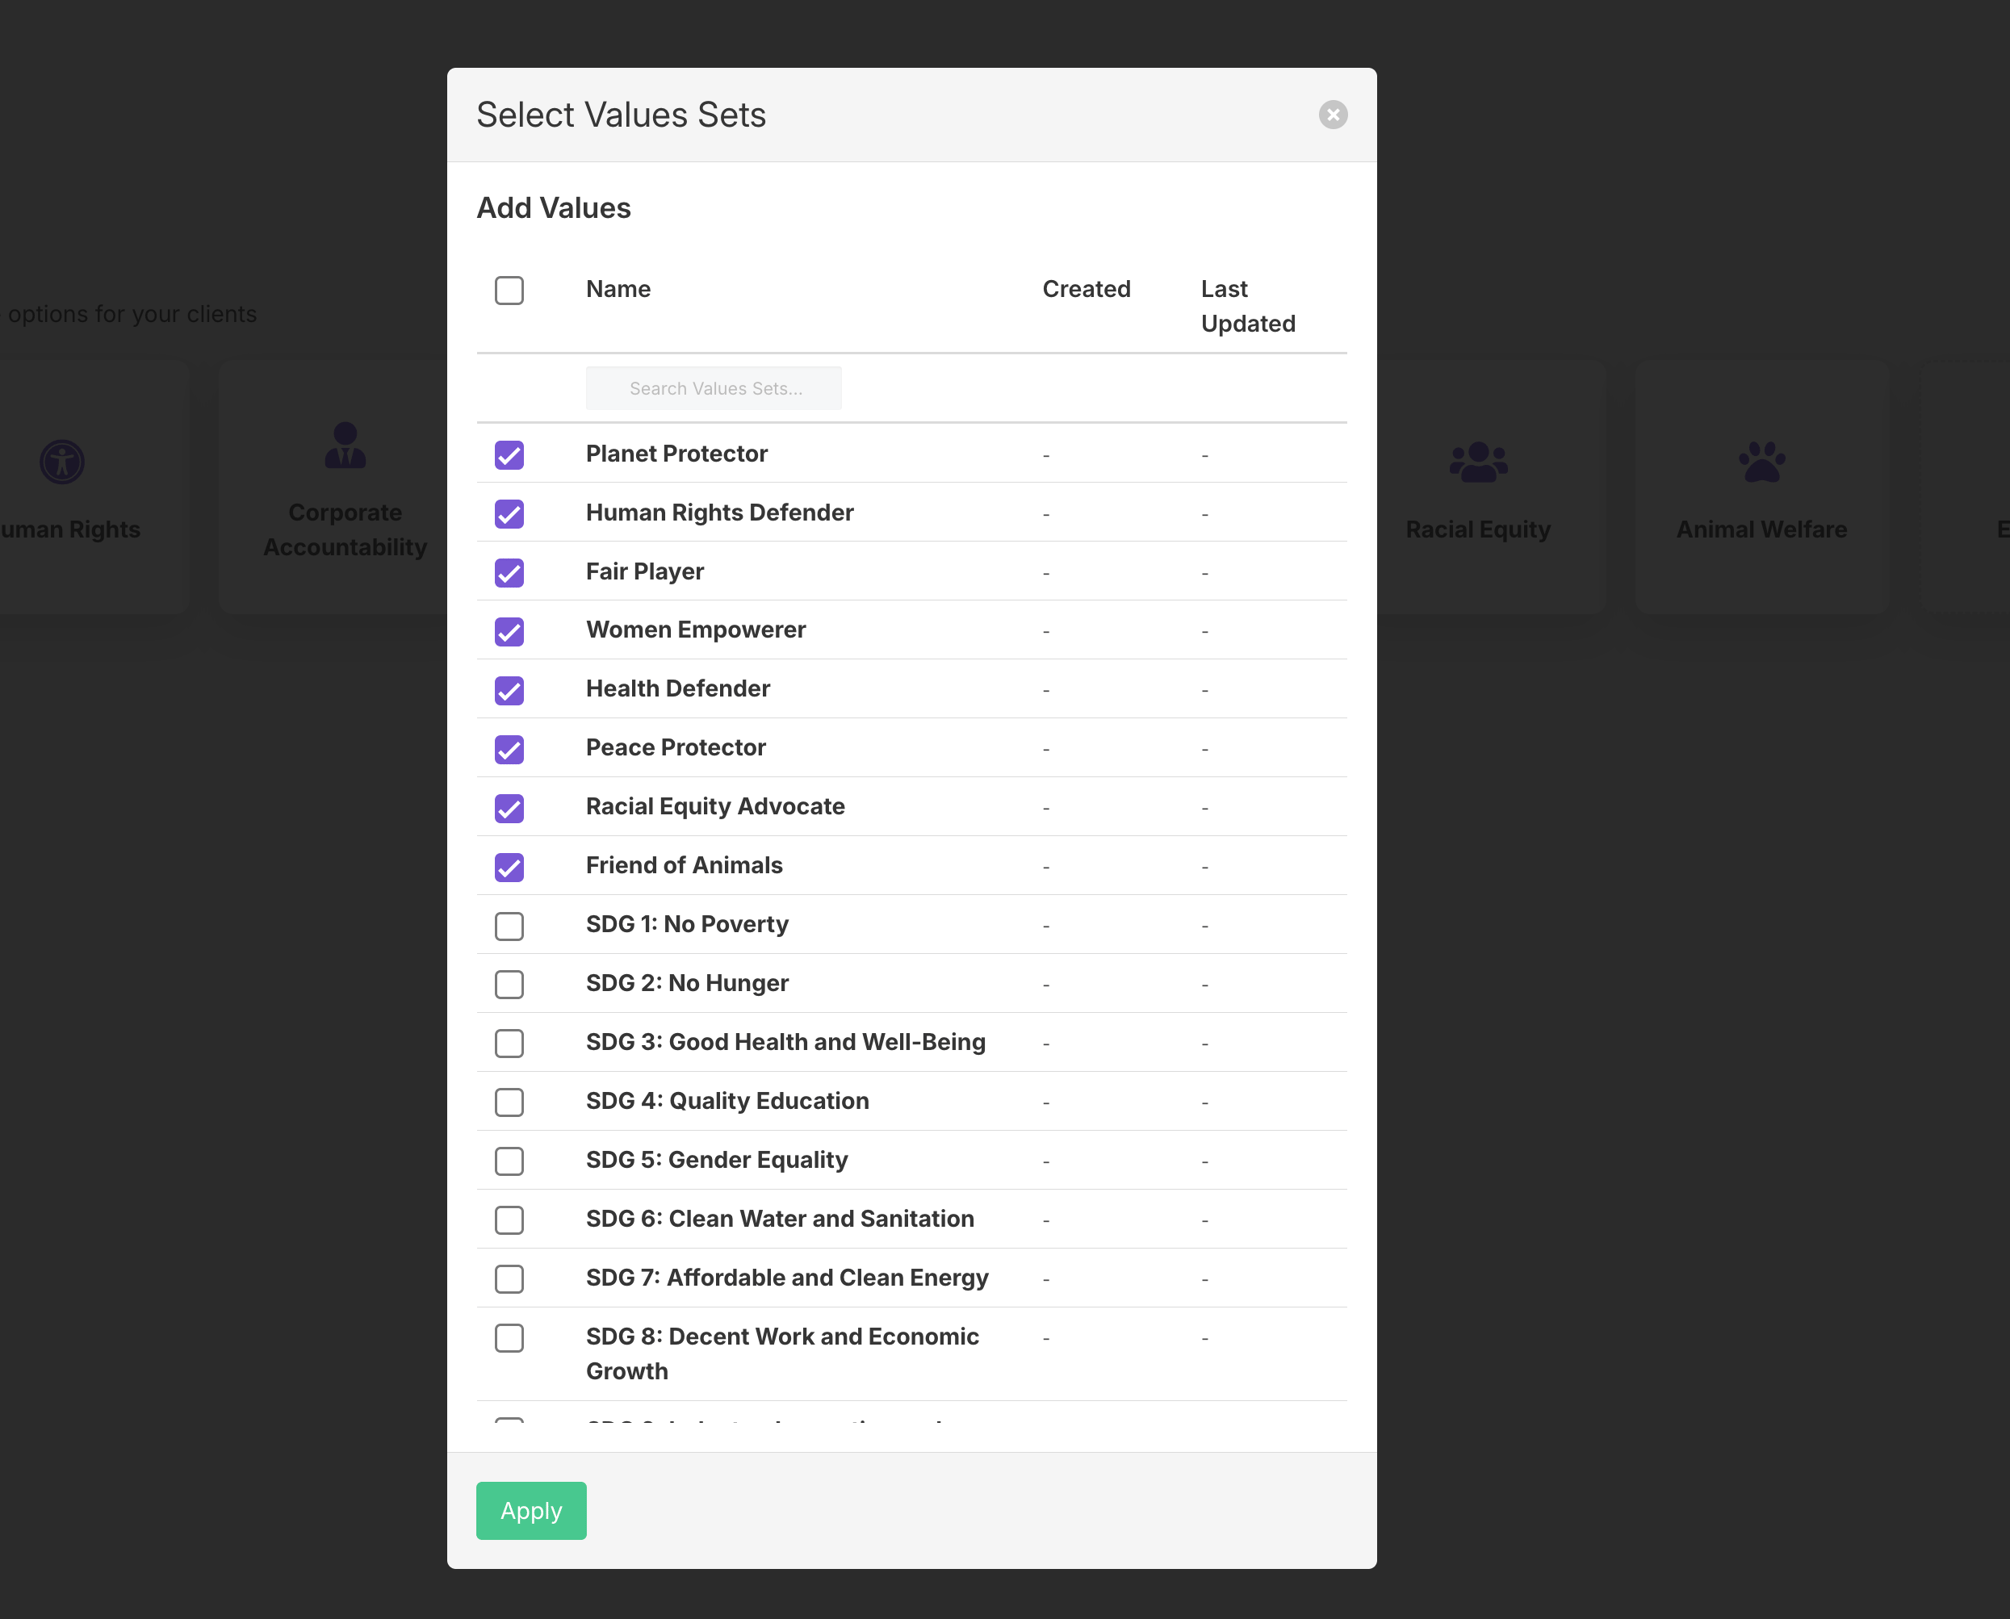Click the Human Rights accessibility icon

pos(62,462)
